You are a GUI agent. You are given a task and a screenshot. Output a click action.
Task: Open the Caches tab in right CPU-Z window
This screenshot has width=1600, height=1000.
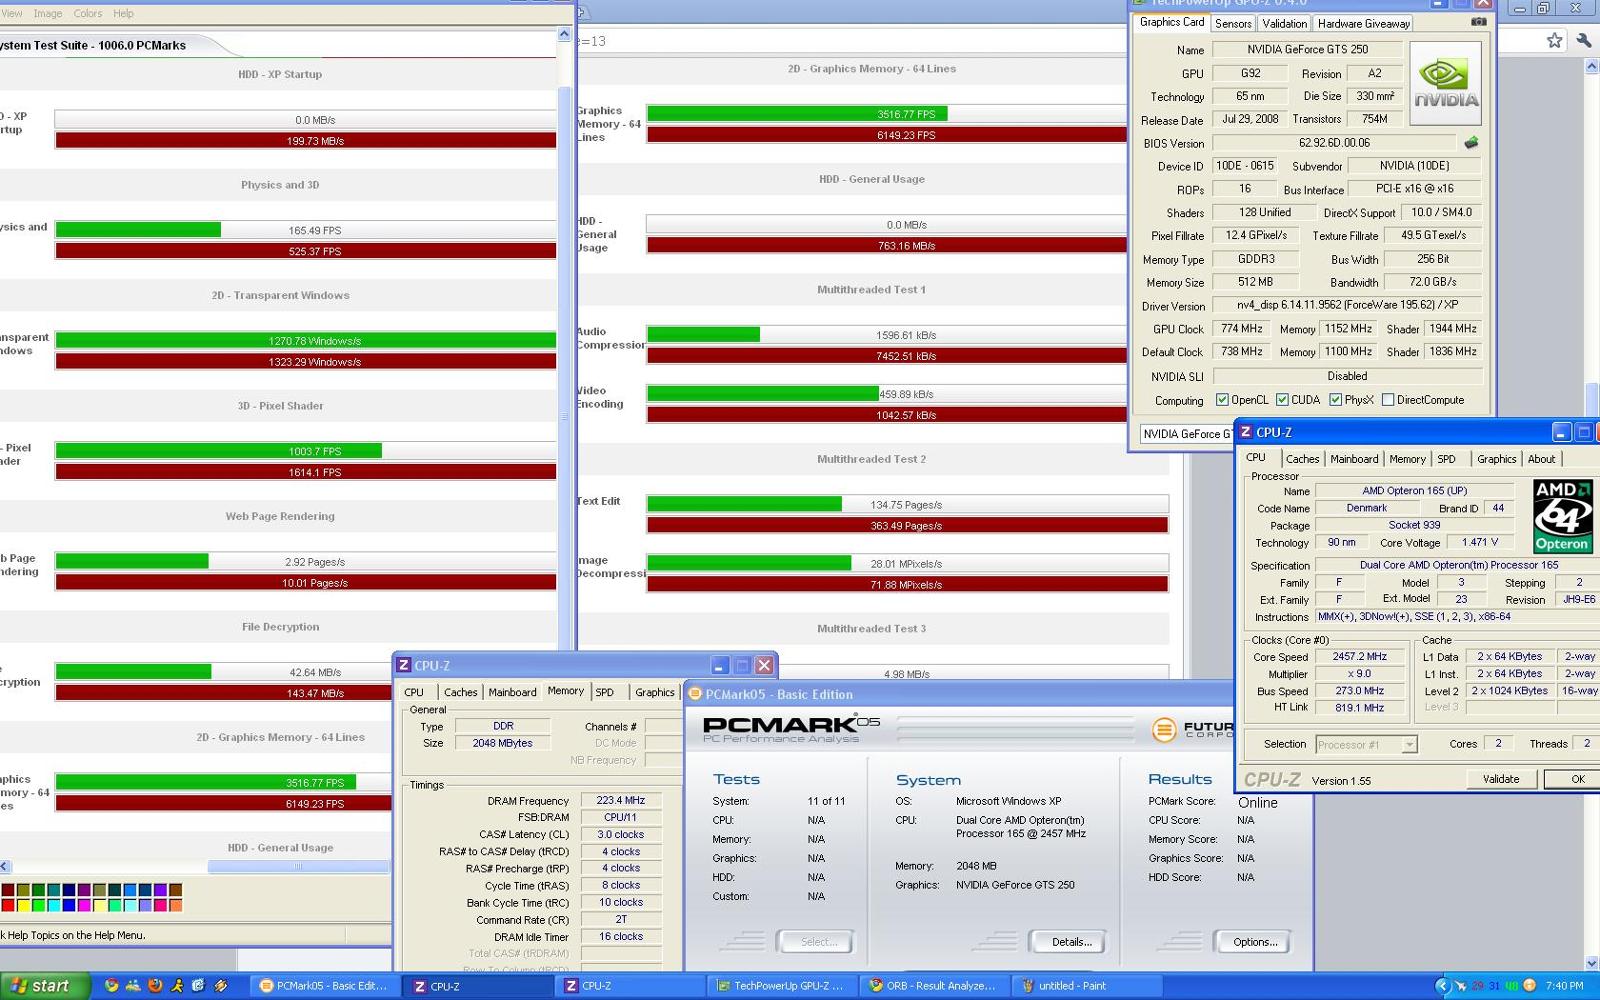pos(1302,459)
